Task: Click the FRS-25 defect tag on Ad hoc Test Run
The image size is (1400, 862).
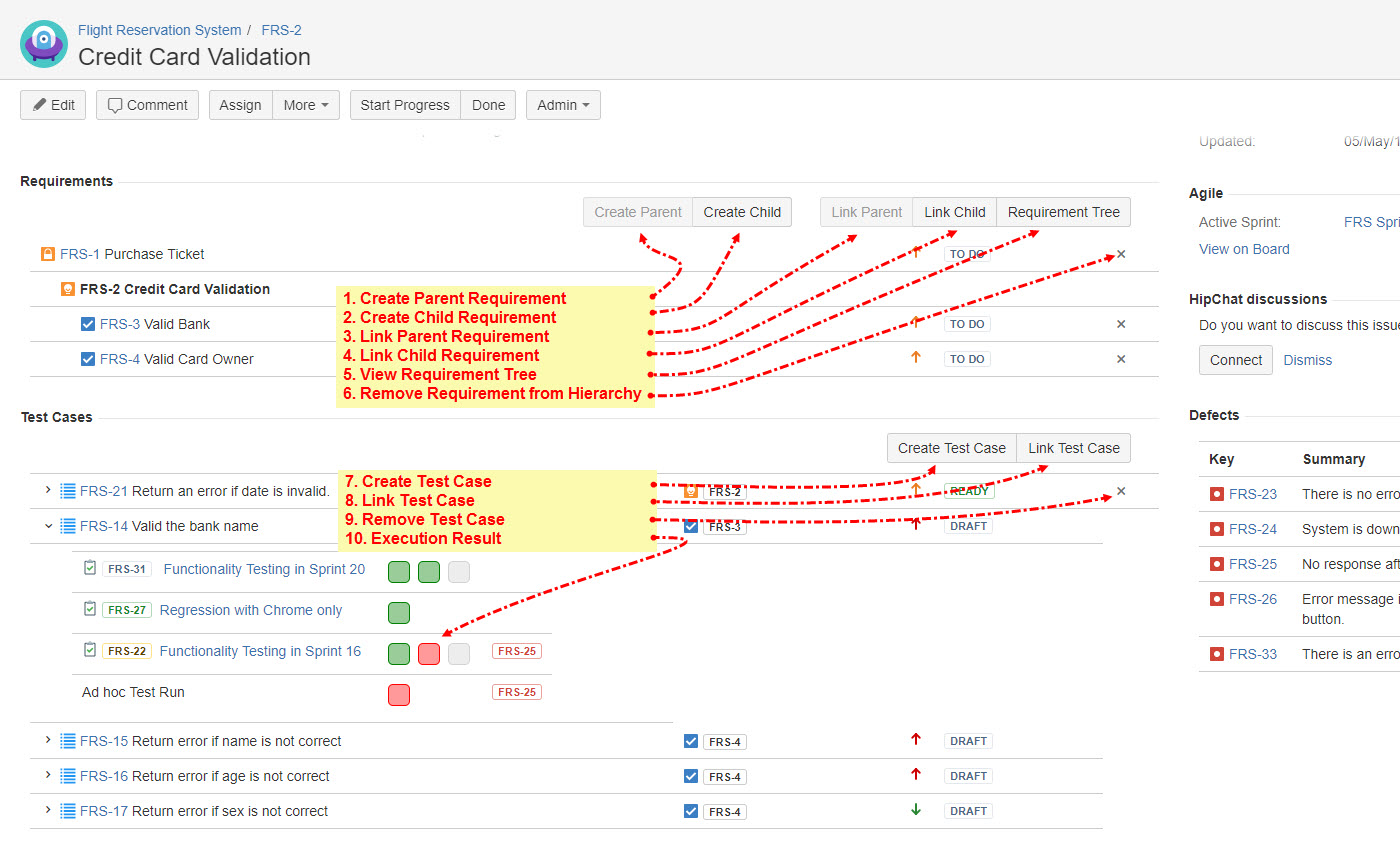Action: (516, 692)
